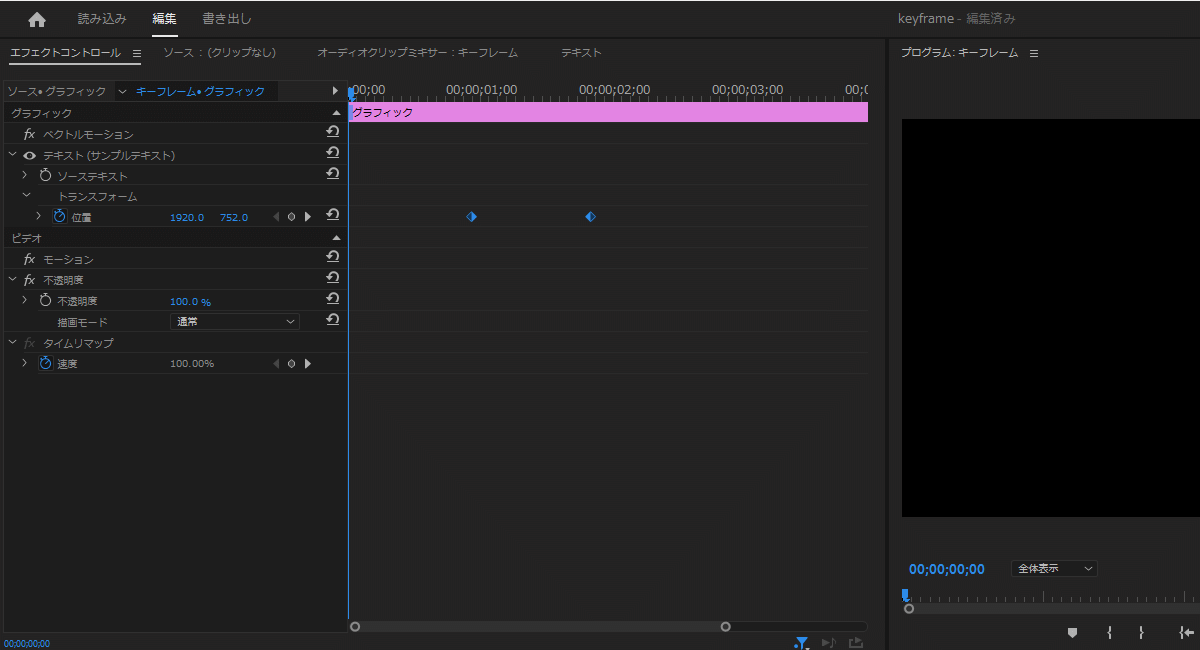Open the エフェクトコントロール panel menu icon
The height and width of the screenshot is (650, 1200).
(x=137, y=53)
